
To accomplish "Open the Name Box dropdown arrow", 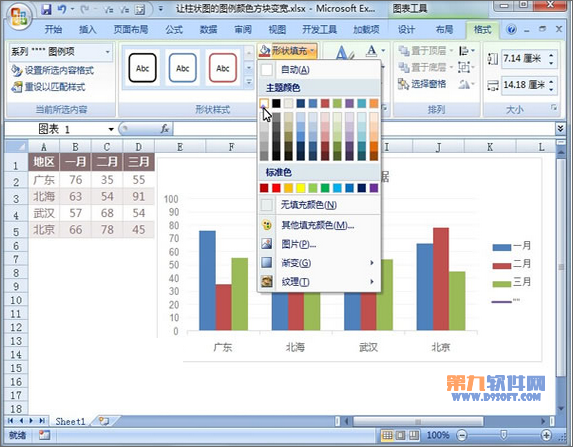I will [x=111, y=129].
